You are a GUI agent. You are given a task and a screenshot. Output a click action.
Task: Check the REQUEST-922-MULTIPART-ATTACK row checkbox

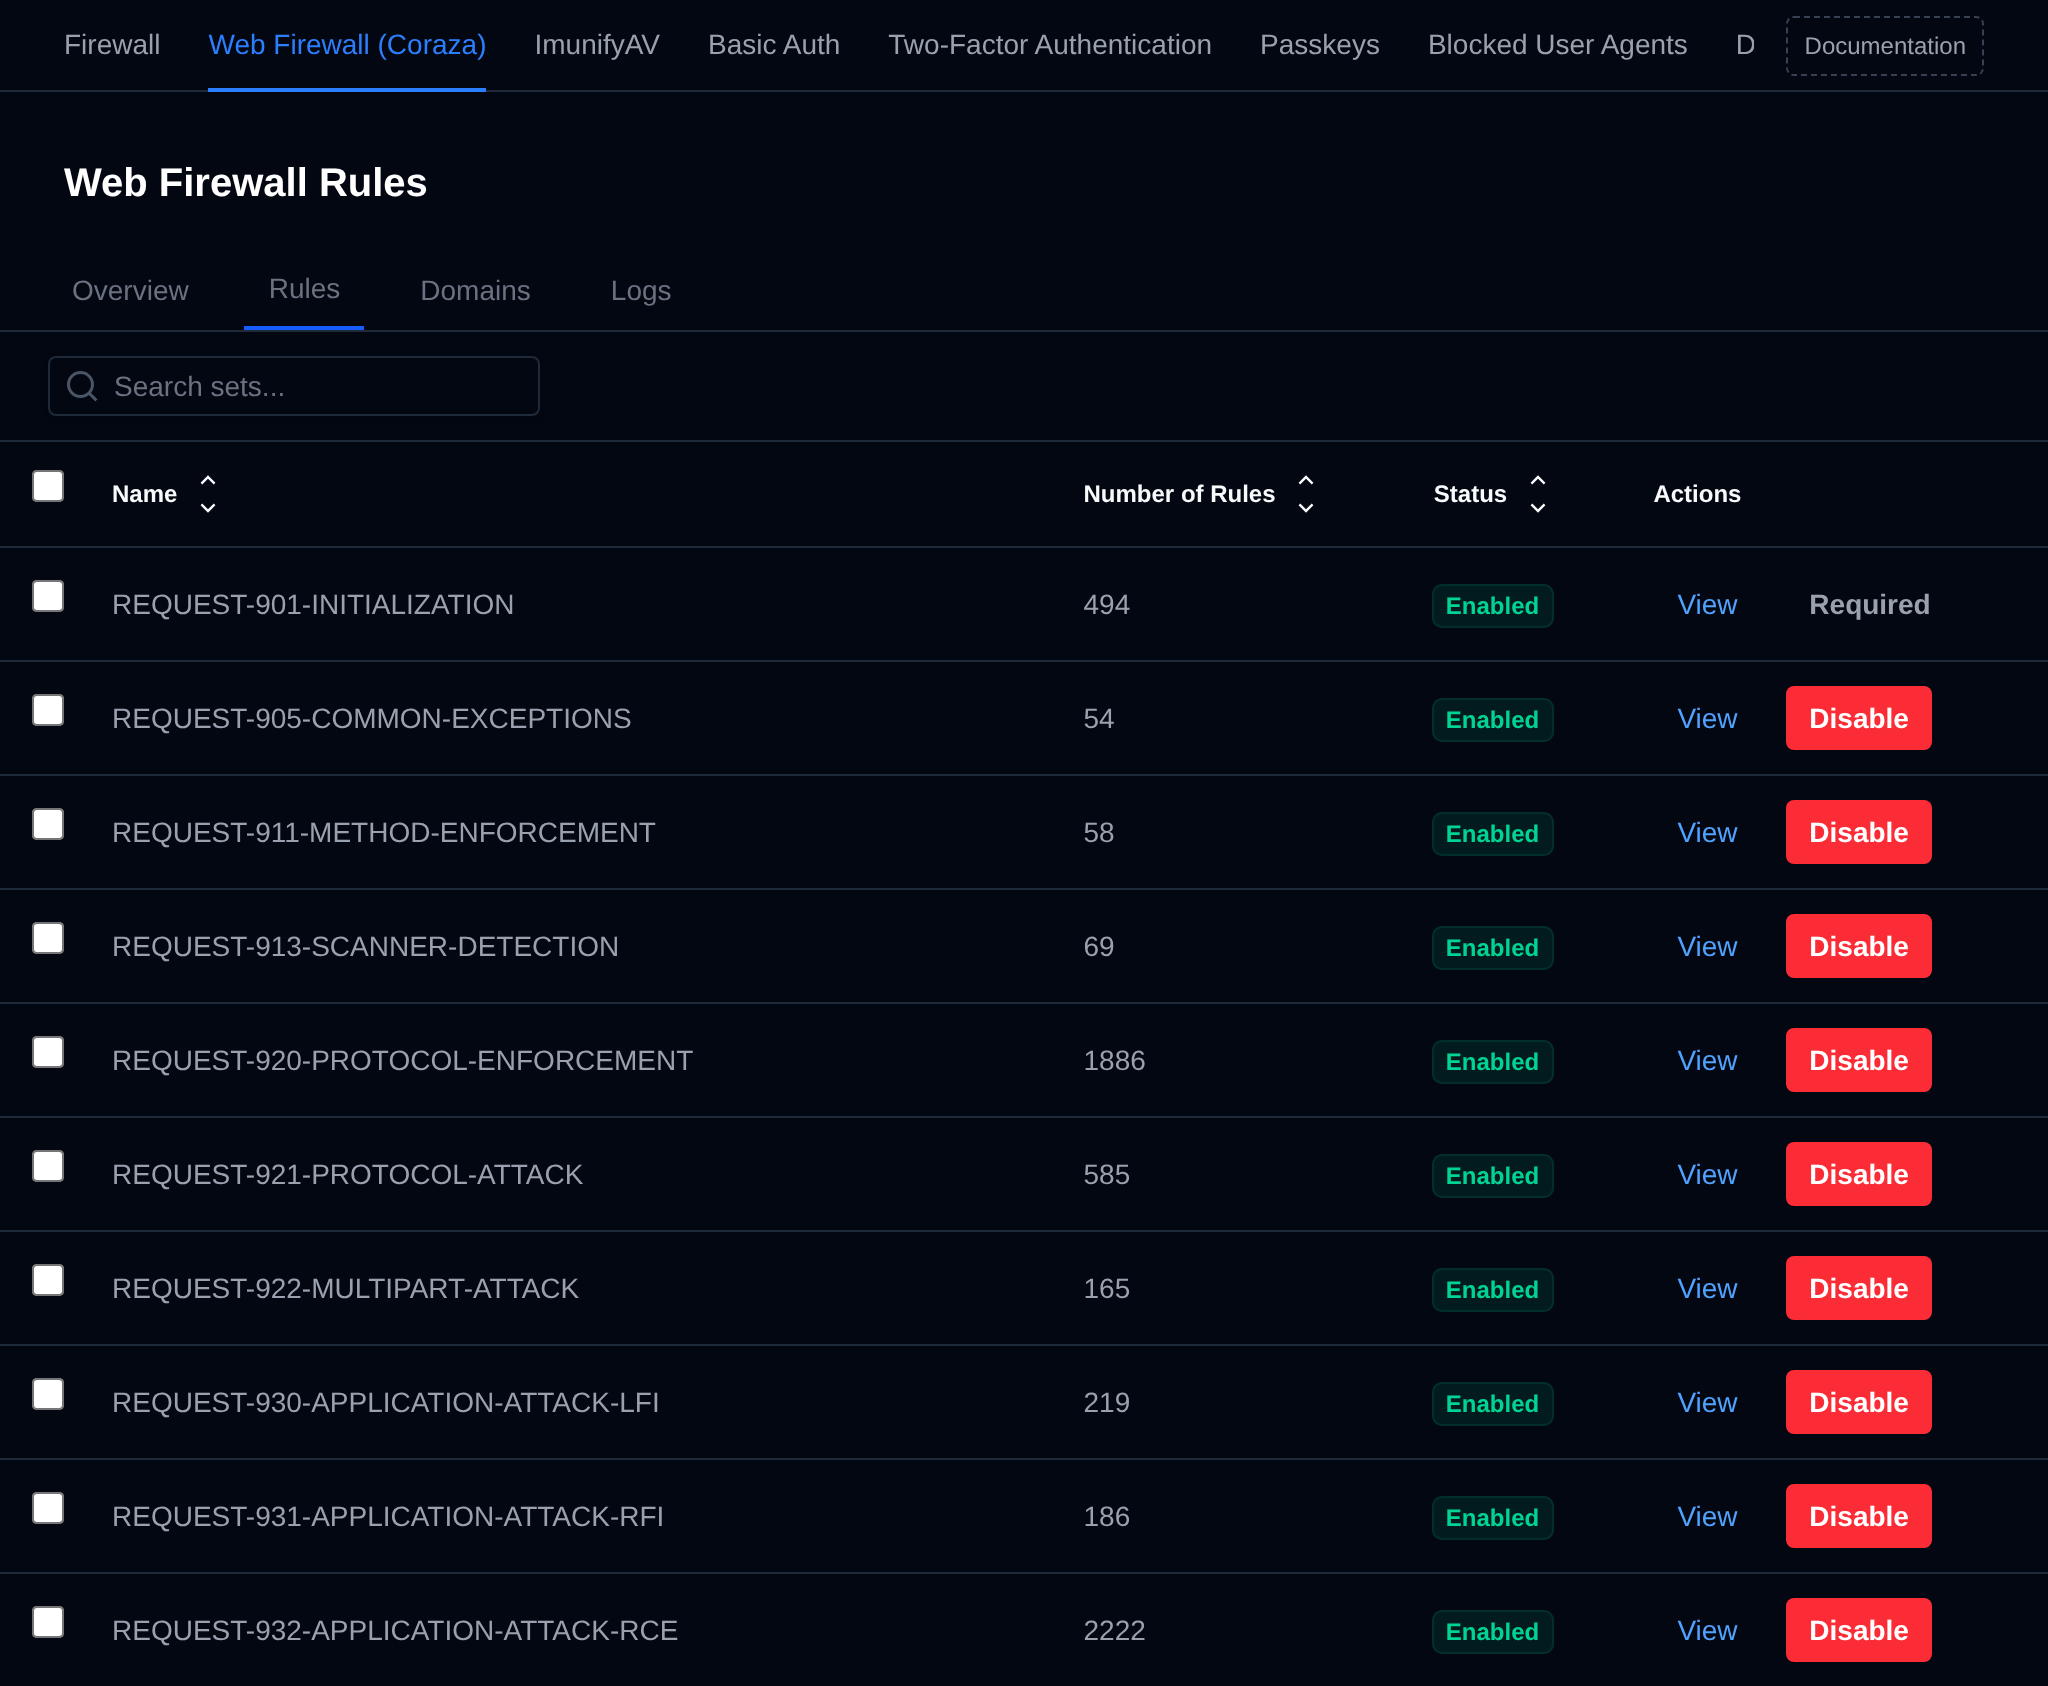[x=48, y=1280]
